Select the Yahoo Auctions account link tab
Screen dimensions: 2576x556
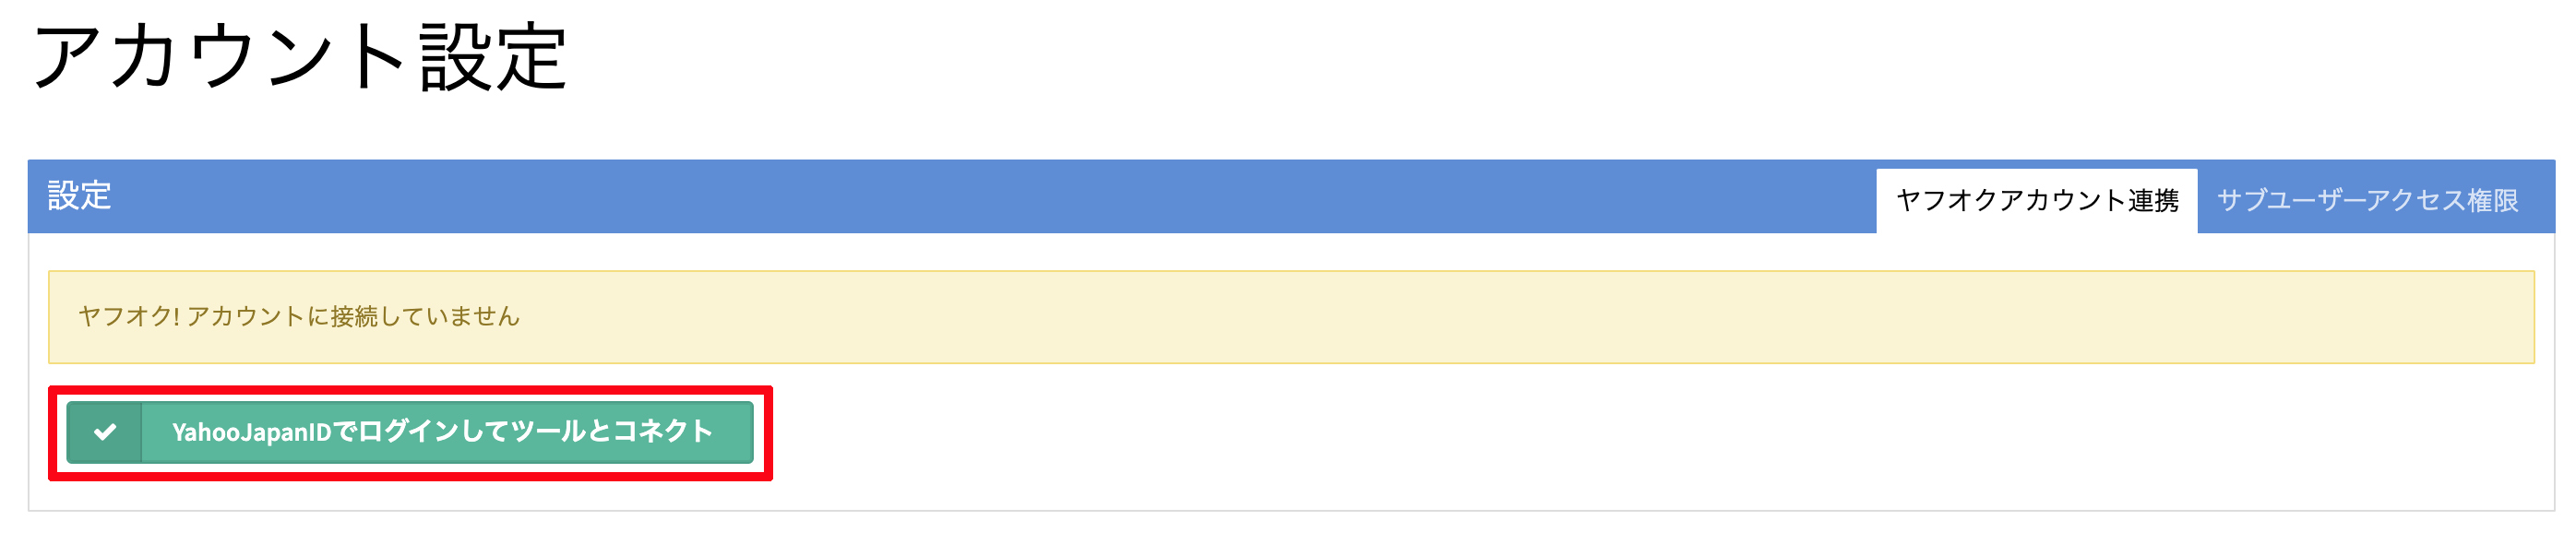point(2036,201)
